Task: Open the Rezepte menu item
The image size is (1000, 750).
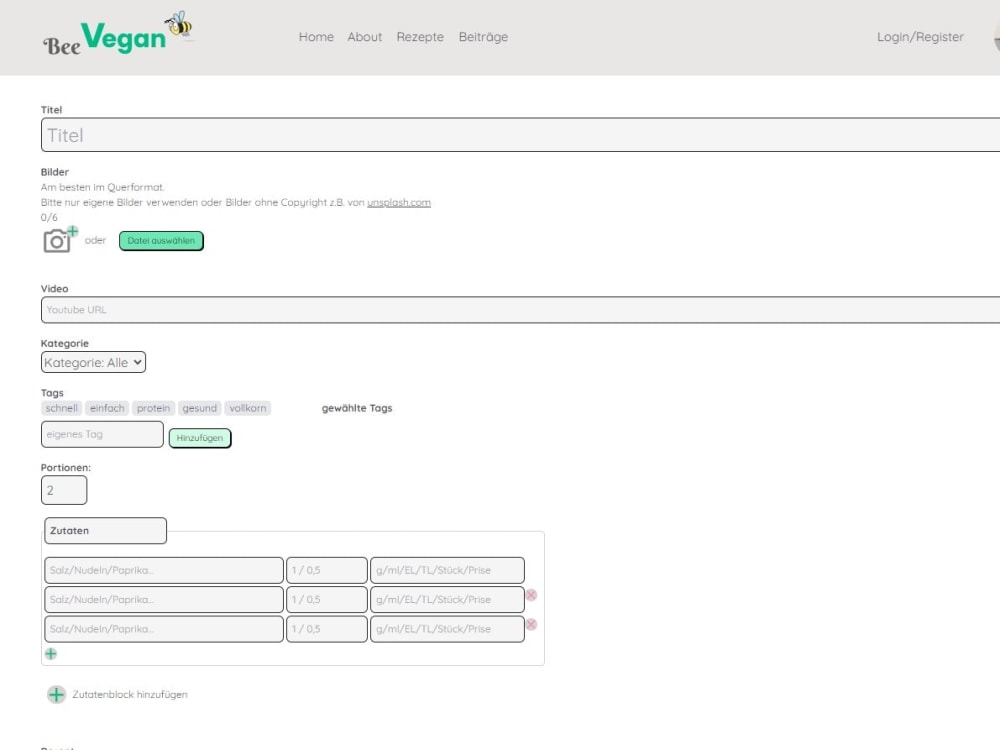Action: coord(420,37)
